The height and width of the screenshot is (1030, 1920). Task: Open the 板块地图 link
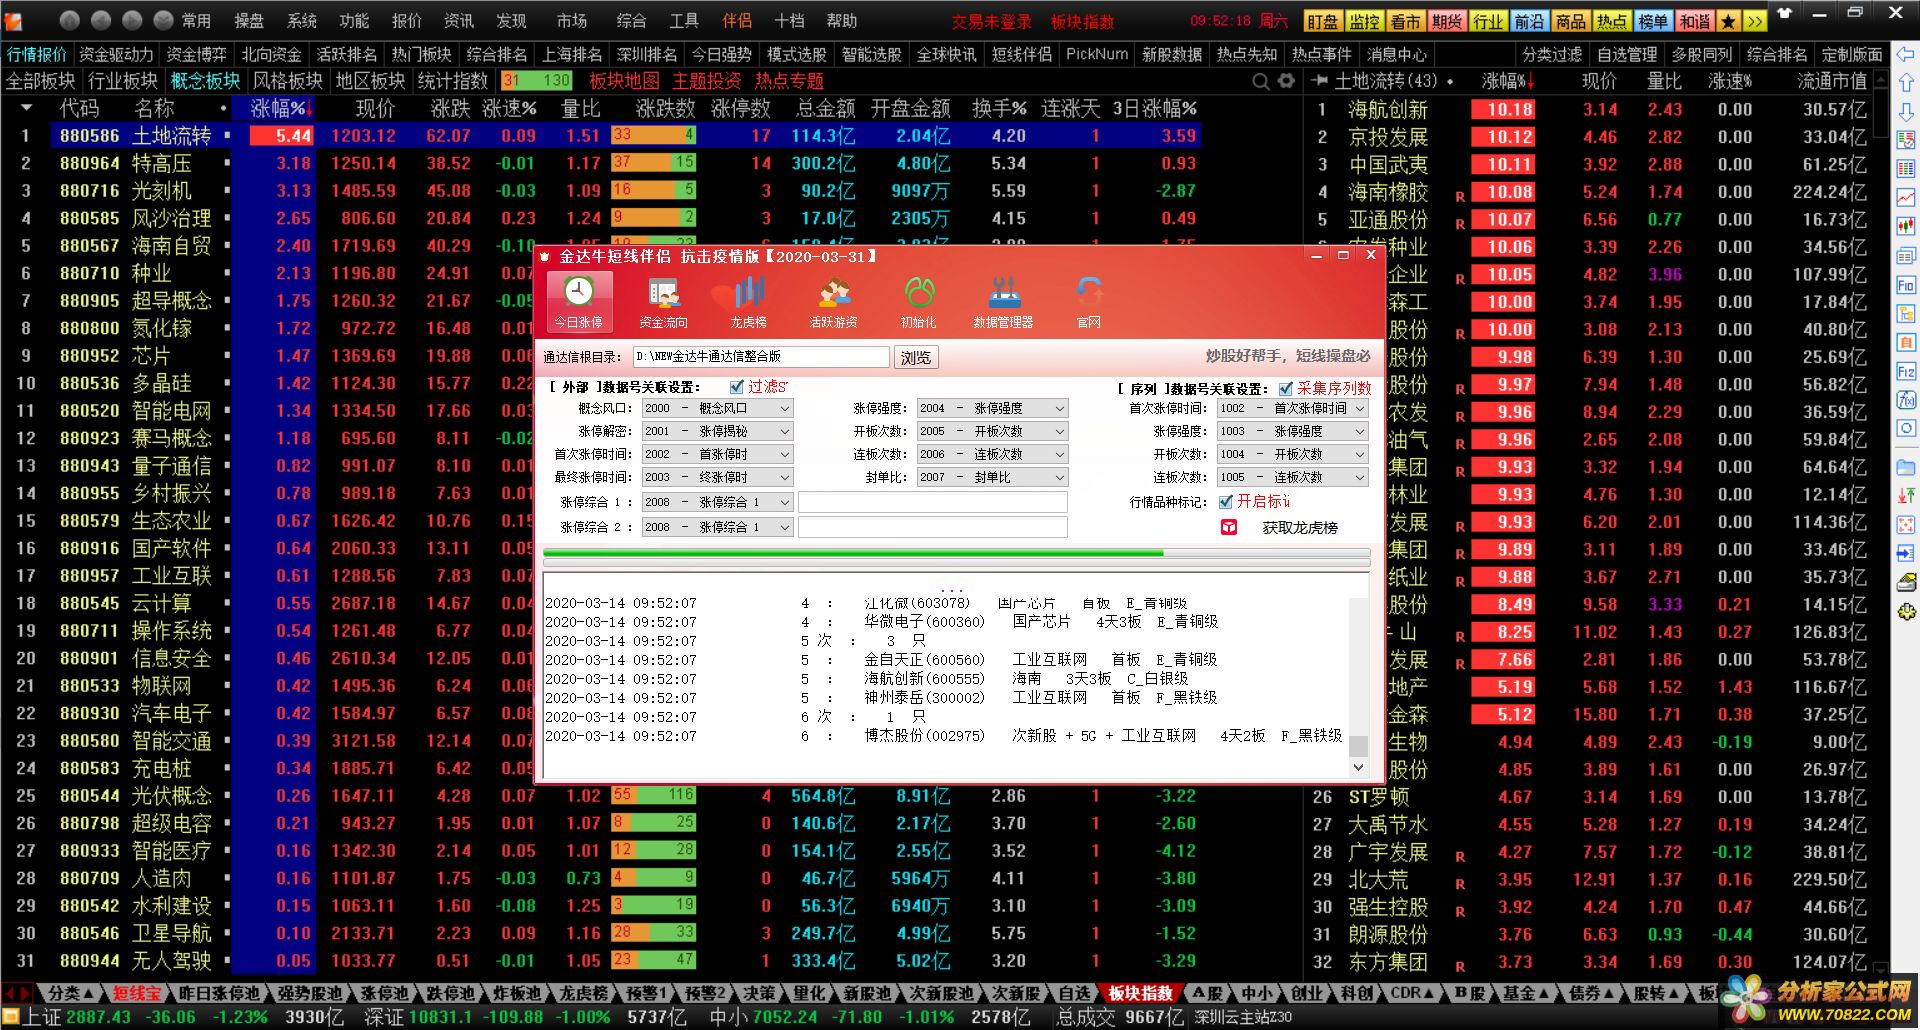tap(625, 81)
